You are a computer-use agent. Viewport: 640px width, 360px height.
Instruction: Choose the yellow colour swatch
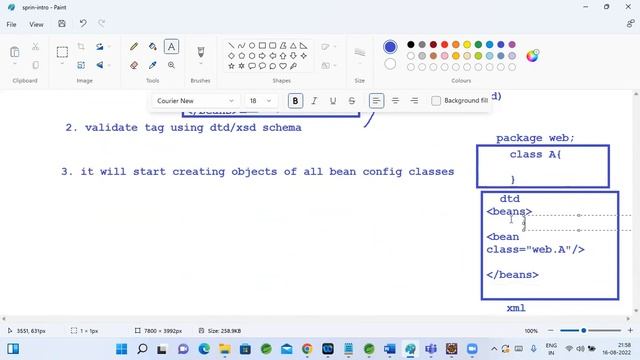pos(467,44)
